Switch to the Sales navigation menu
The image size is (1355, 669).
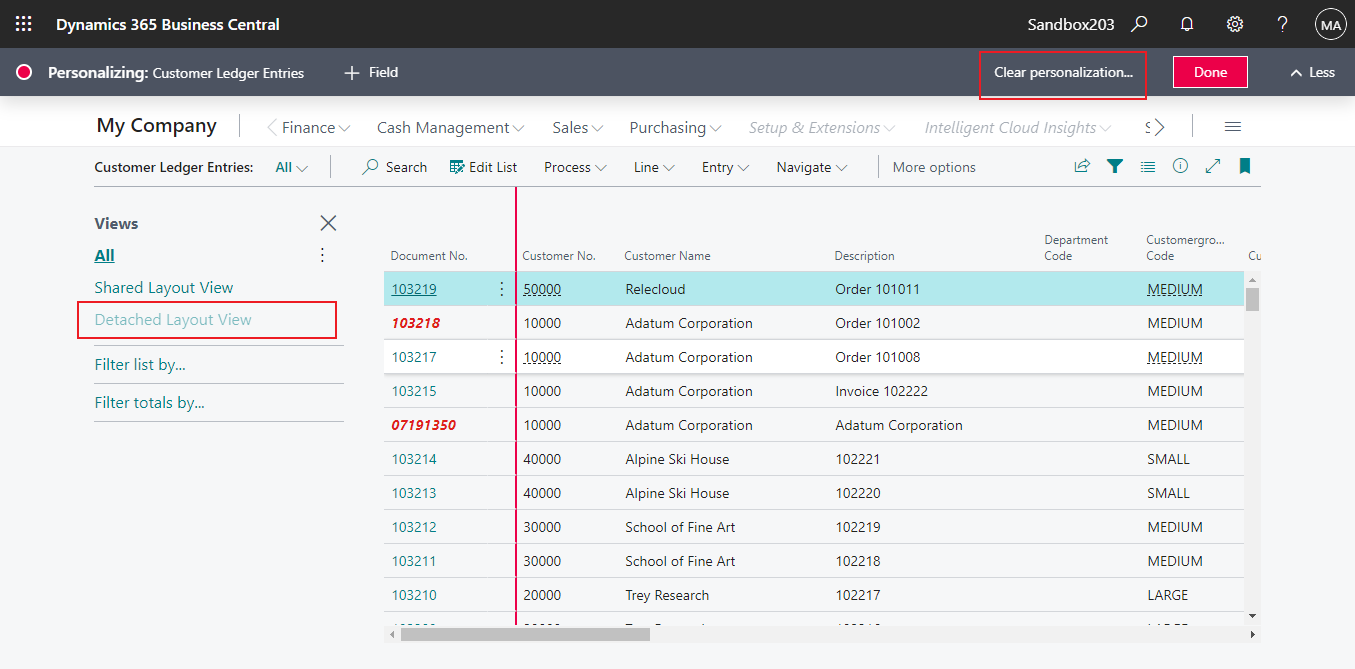coord(577,127)
